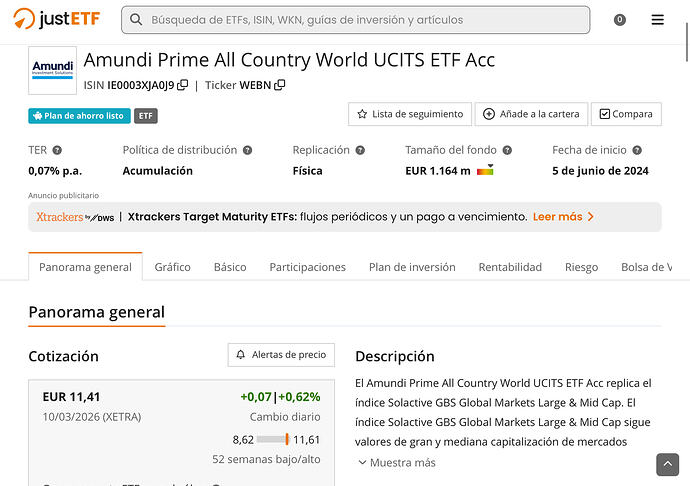Open the notifications counter badge showing 0

(619, 20)
